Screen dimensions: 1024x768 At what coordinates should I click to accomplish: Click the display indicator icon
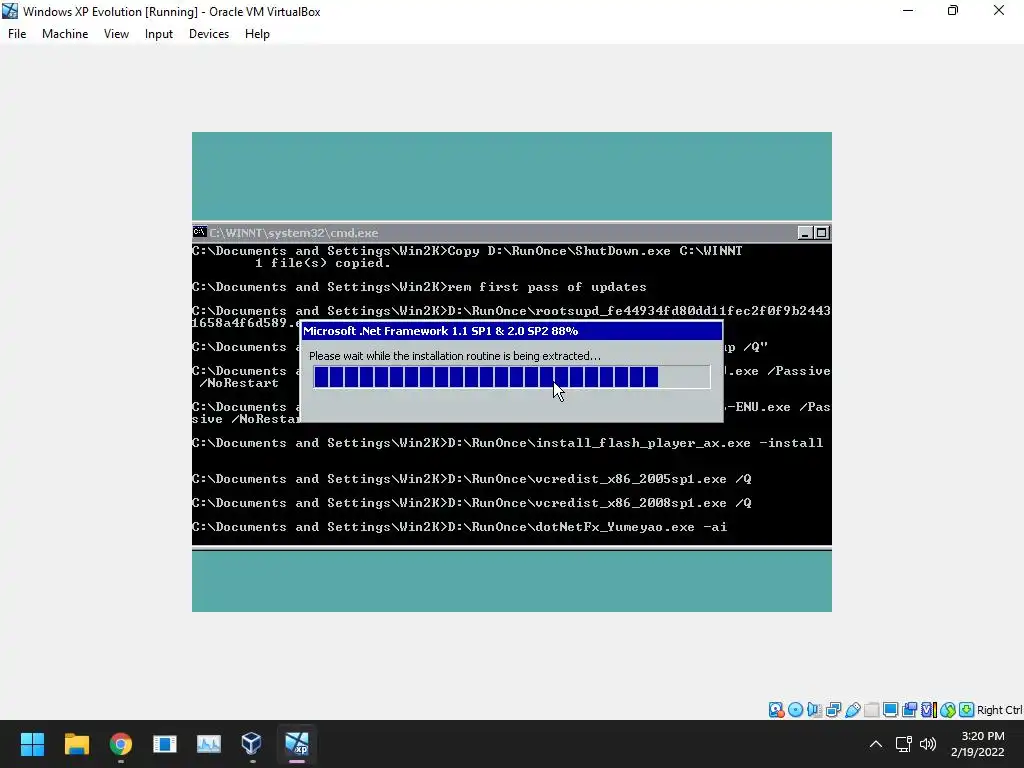[x=890, y=710]
